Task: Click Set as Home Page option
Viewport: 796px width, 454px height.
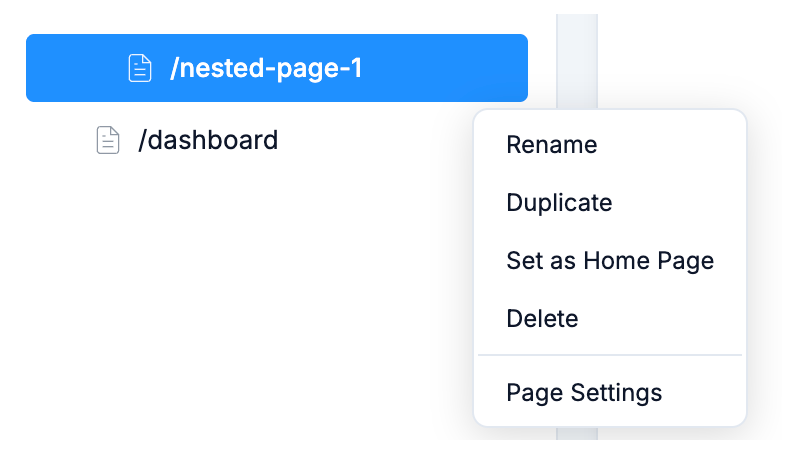Action: point(609,261)
